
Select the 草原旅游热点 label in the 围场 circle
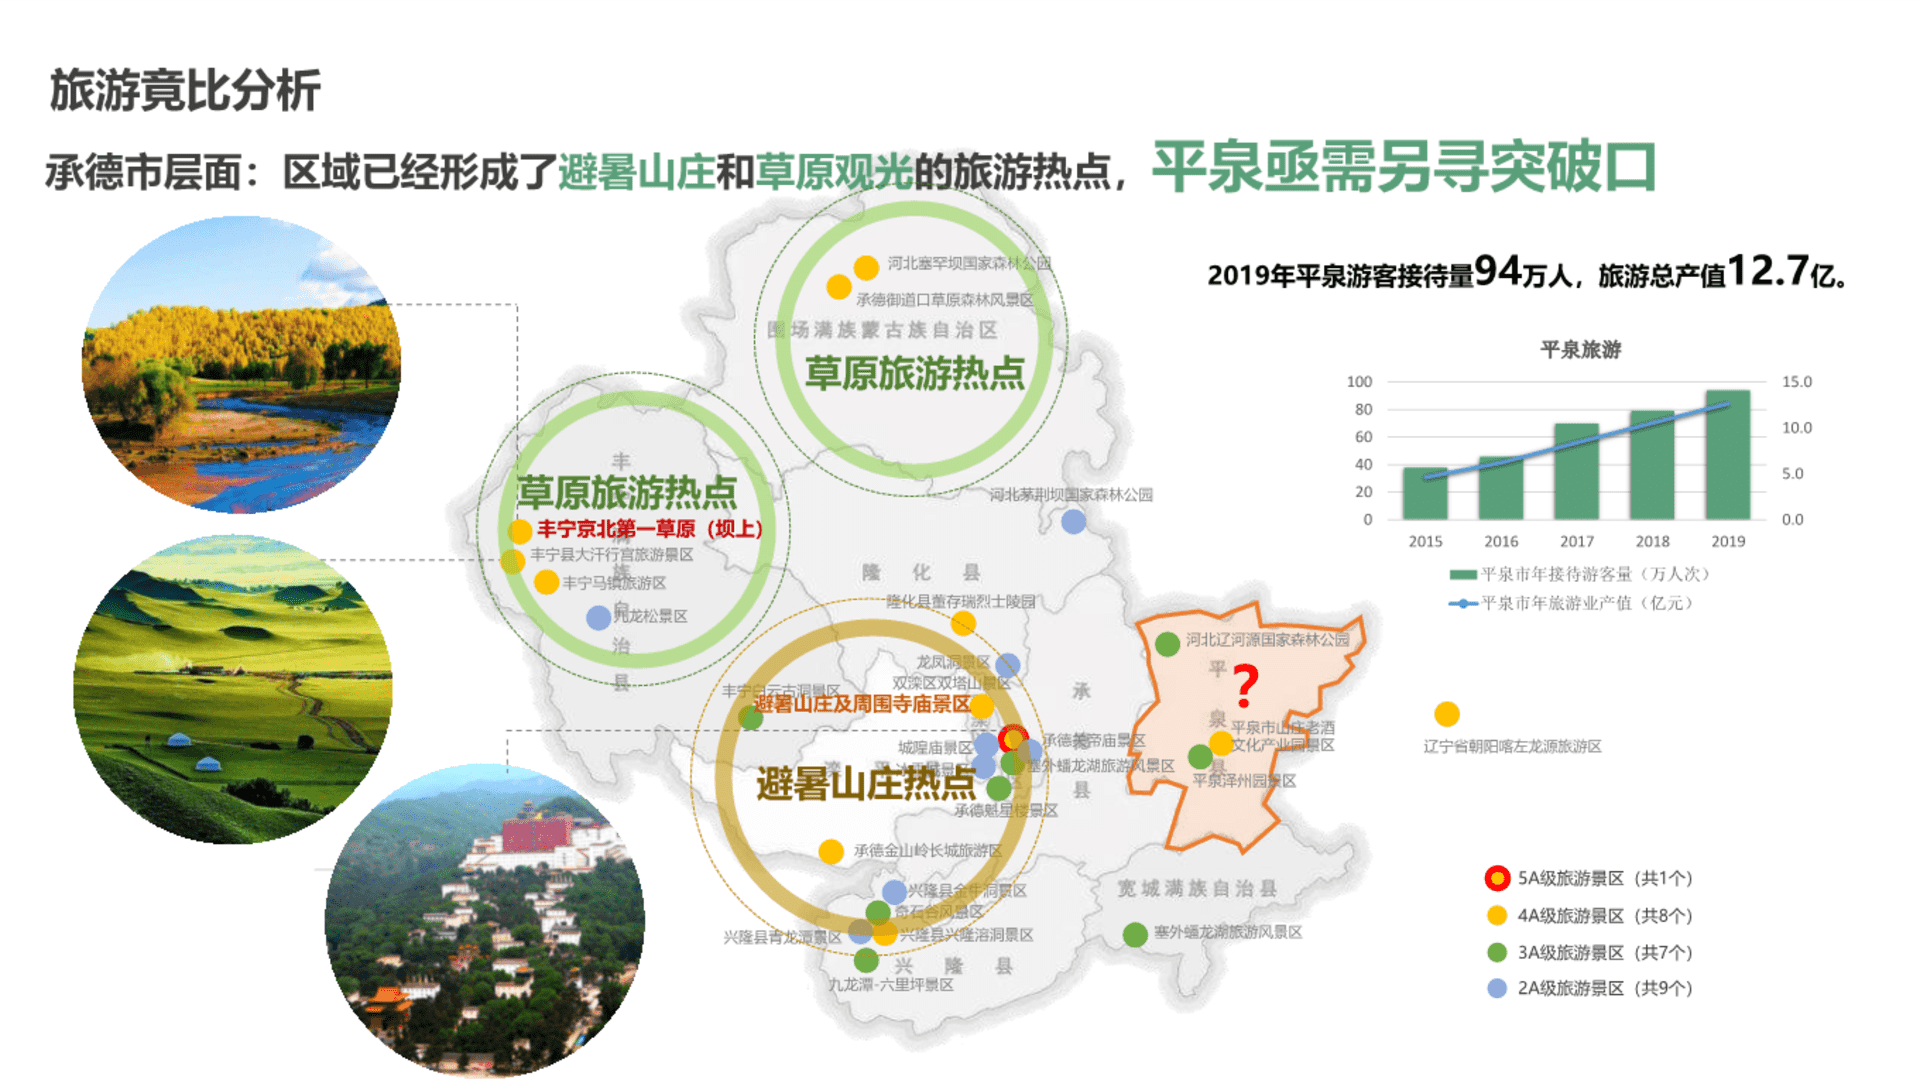point(914,373)
